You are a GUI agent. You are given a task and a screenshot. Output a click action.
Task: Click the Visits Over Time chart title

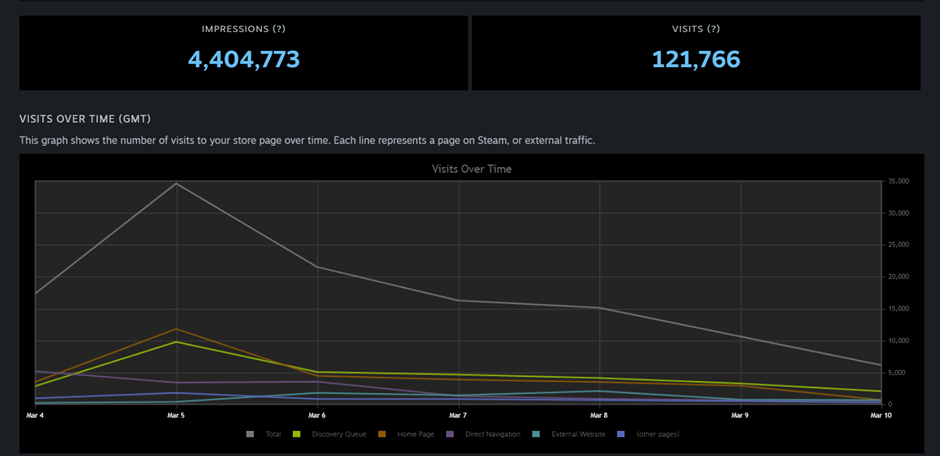coord(471,169)
